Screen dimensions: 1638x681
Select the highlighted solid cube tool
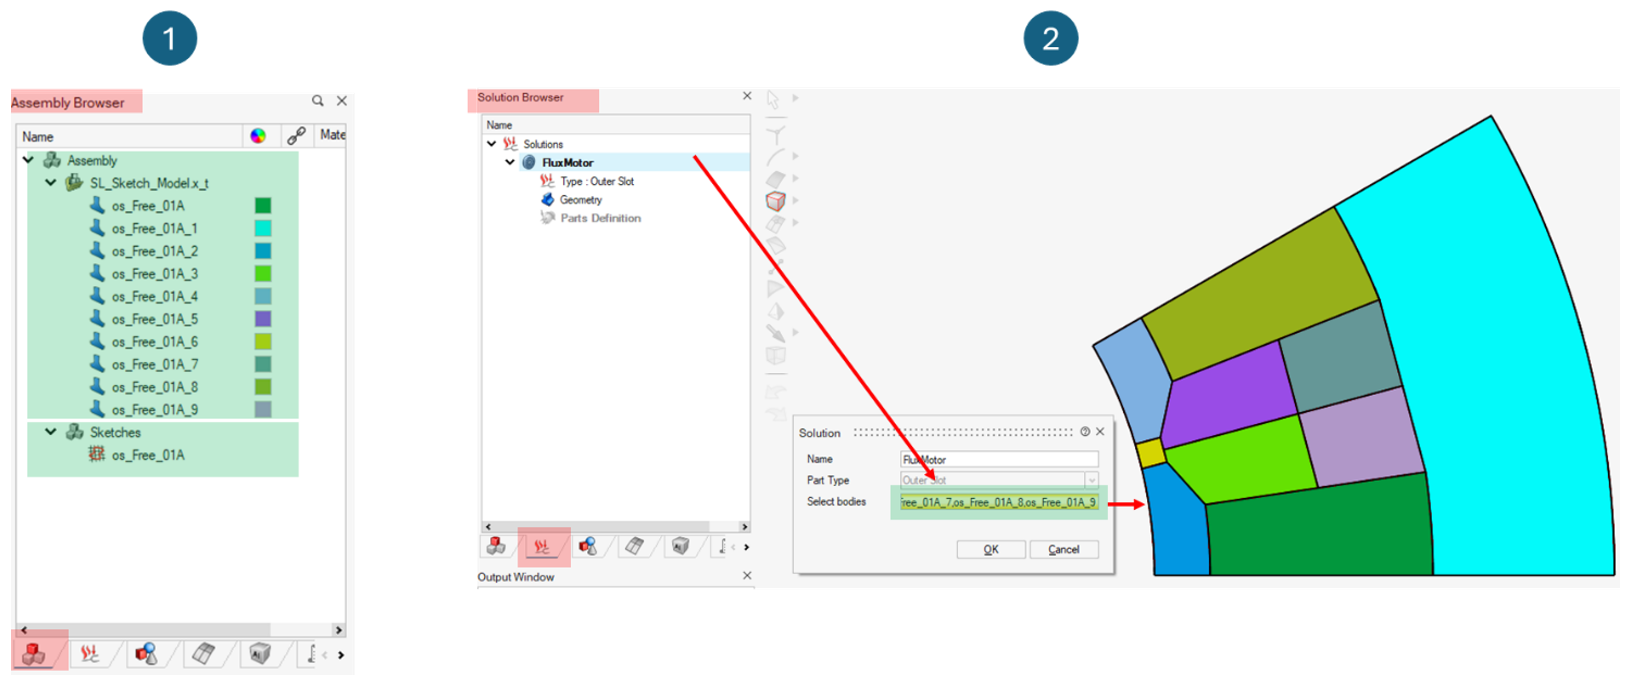point(776,201)
